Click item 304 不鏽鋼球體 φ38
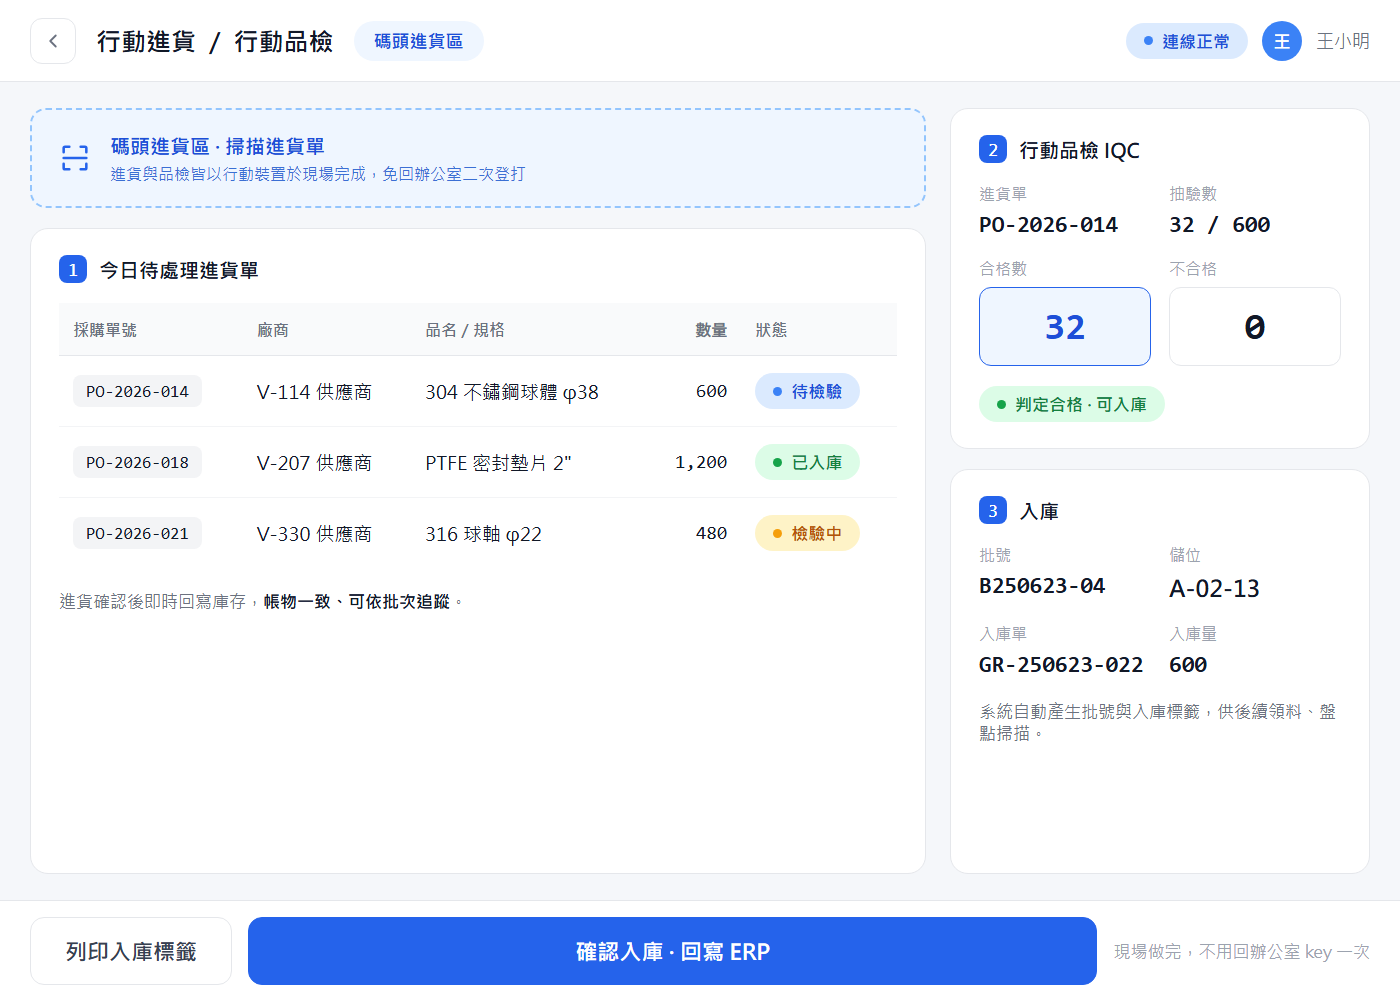This screenshot has height=1000, width=1400. [x=512, y=392]
